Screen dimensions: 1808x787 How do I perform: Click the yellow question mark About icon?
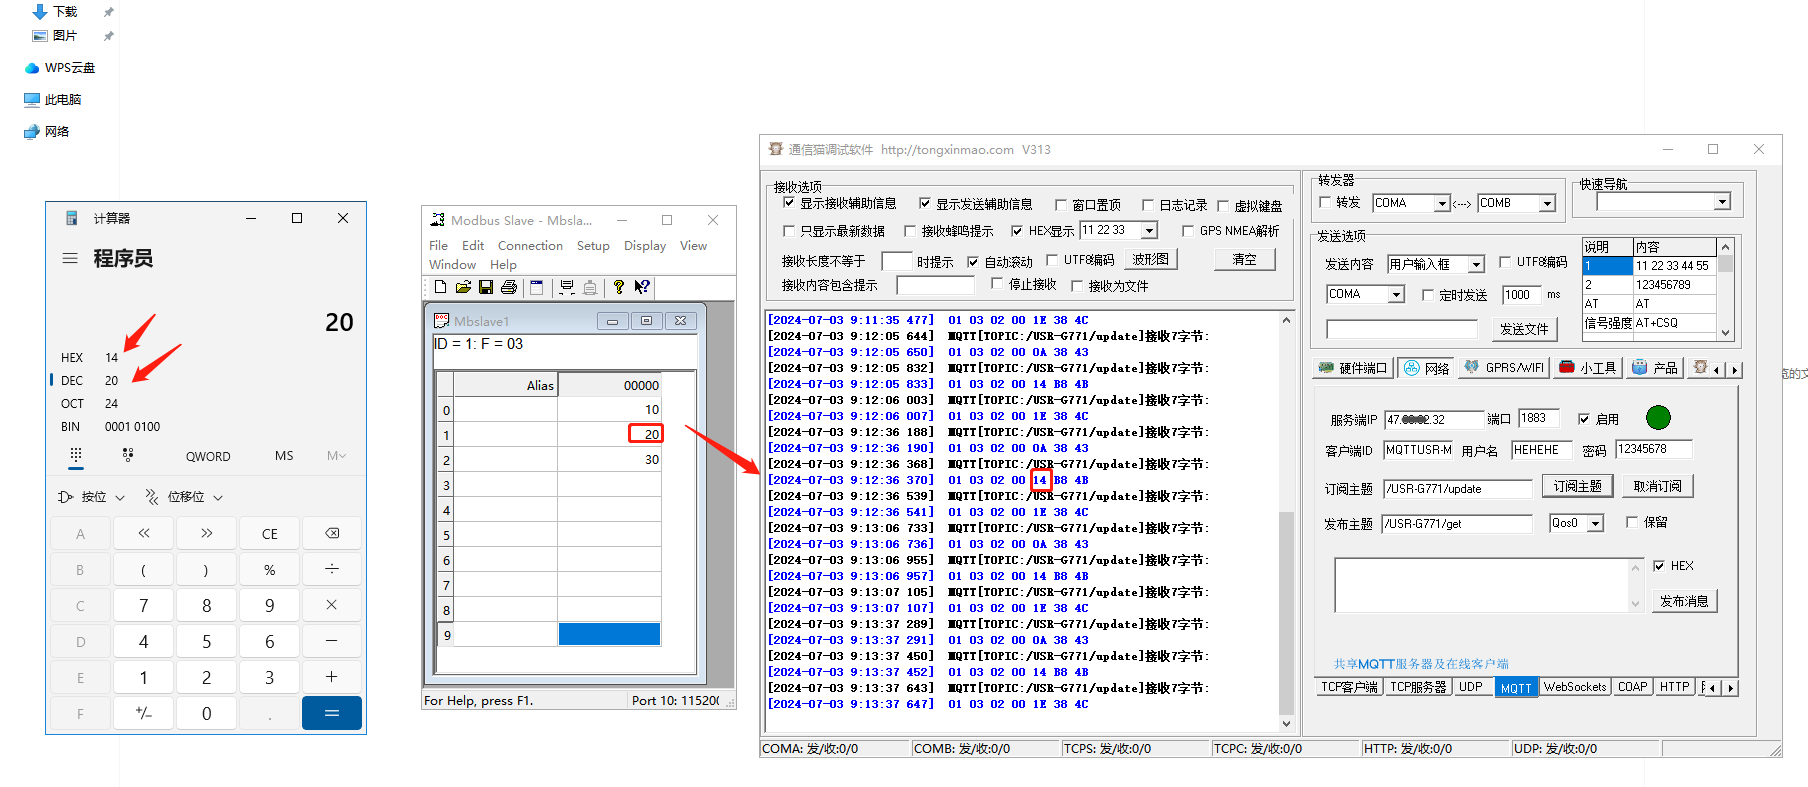coord(619,288)
